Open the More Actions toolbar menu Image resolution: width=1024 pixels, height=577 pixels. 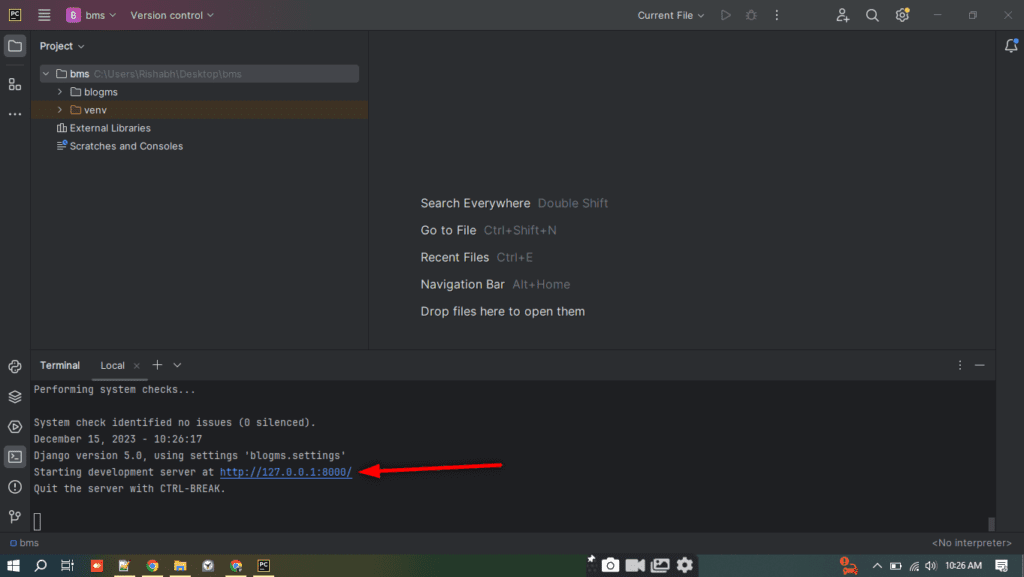click(776, 15)
